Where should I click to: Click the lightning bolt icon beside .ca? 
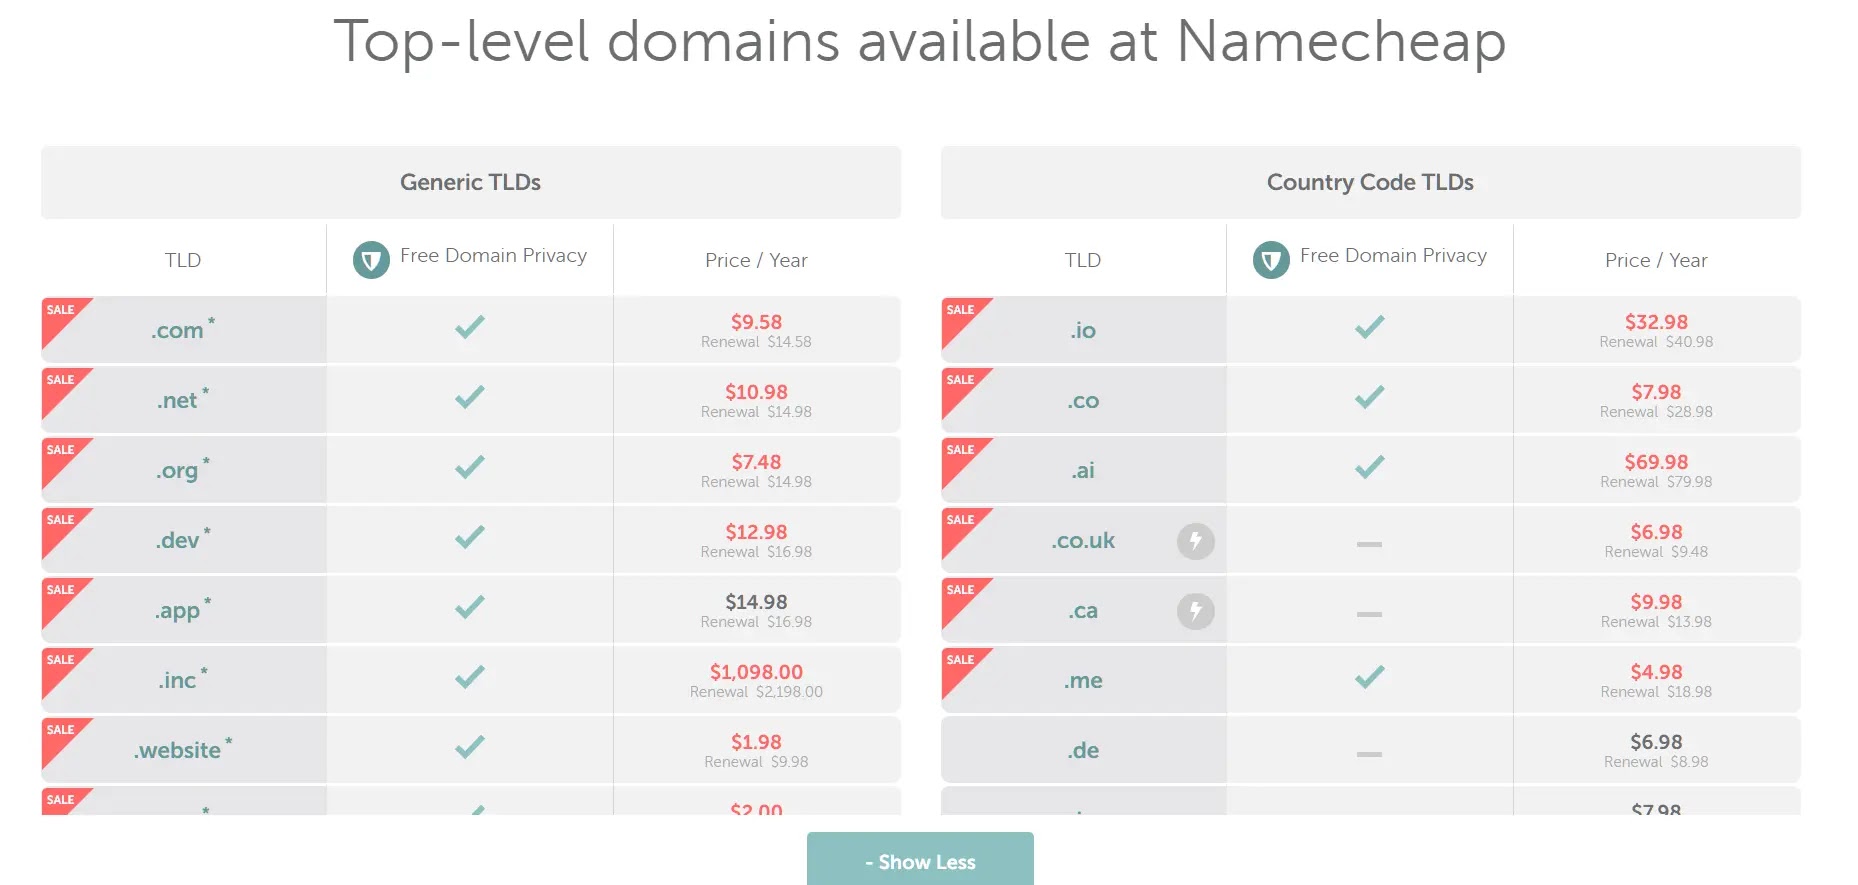(x=1195, y=611)
